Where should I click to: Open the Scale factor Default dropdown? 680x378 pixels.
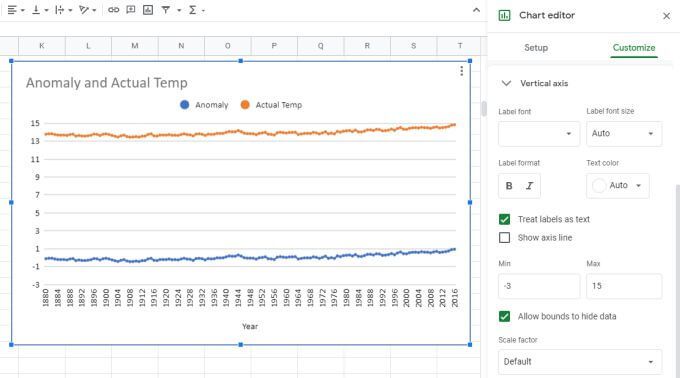pyautogui.click(x=580, y=362)
